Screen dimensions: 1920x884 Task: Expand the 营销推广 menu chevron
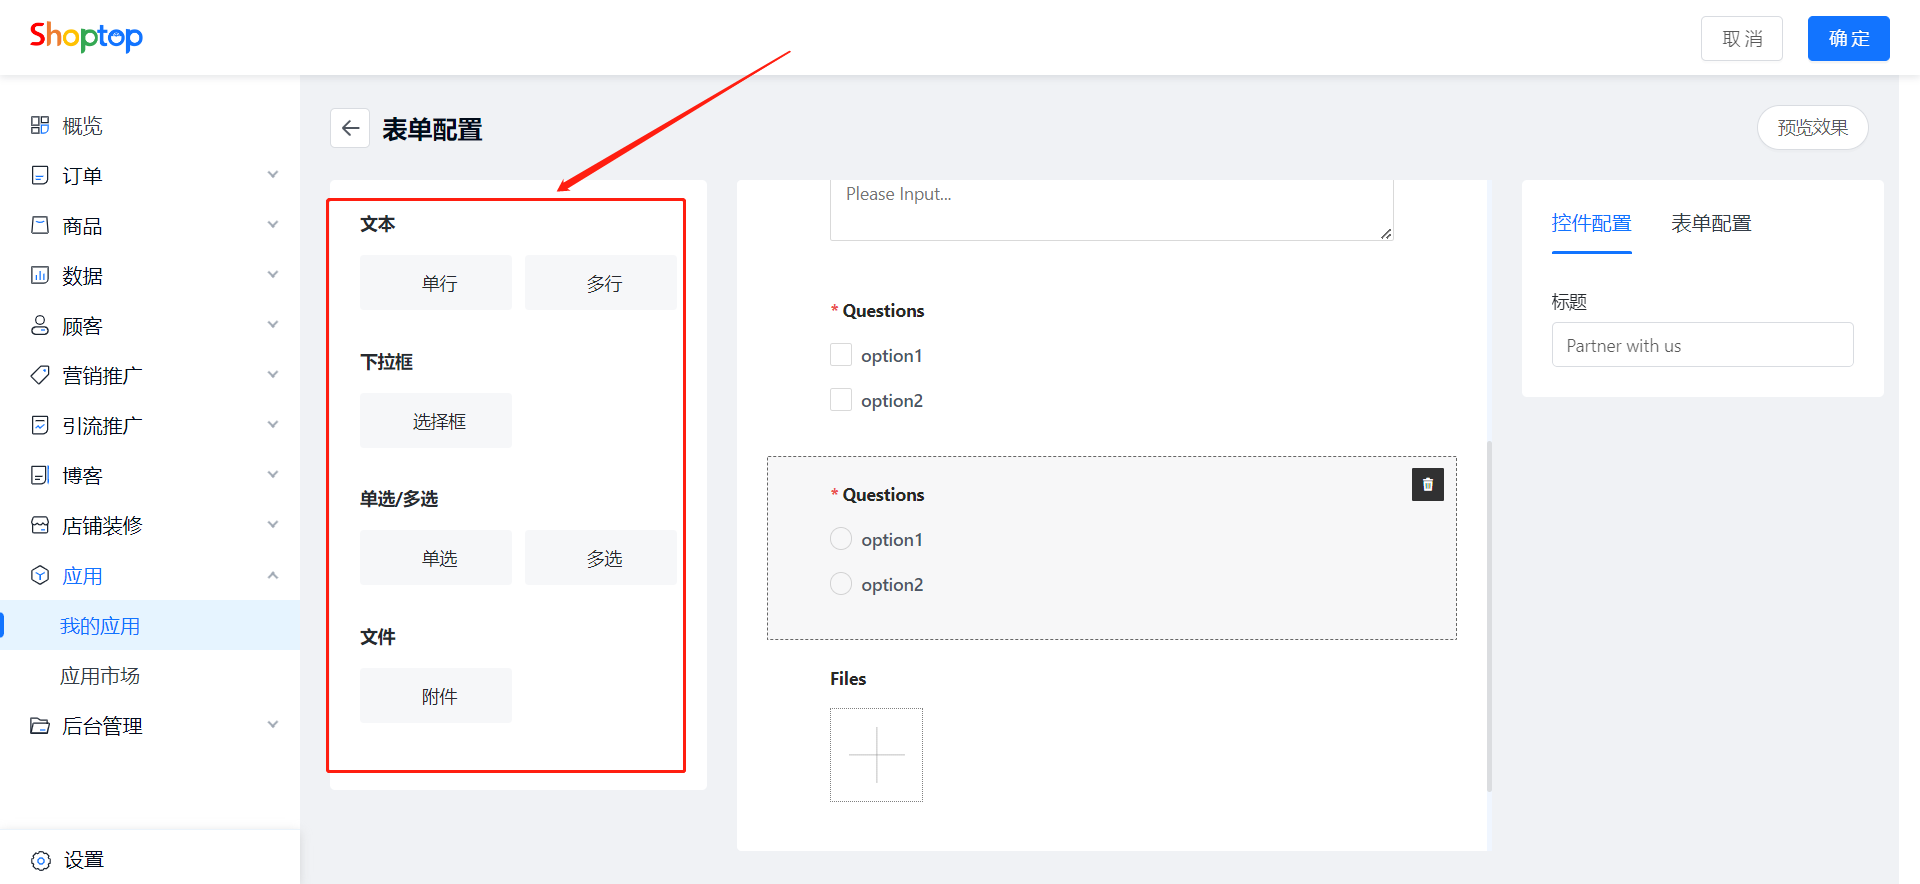pyautogui.click(x=273, y=375)
